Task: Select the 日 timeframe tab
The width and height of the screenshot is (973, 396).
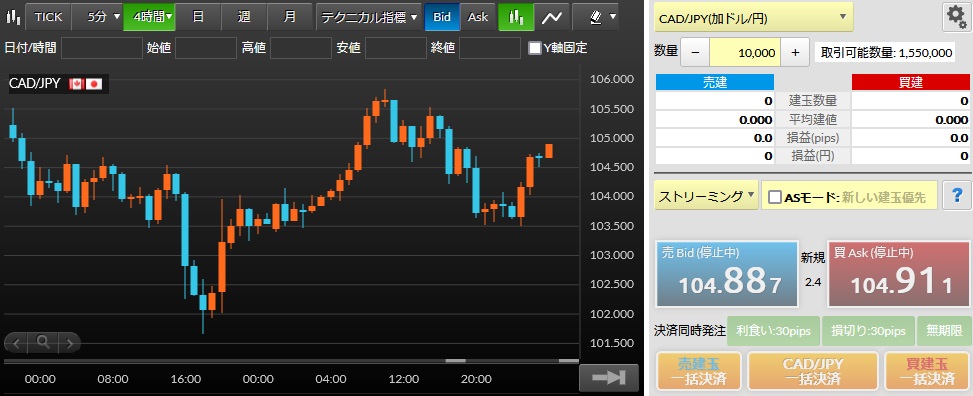Action: (x=198, y=17)
